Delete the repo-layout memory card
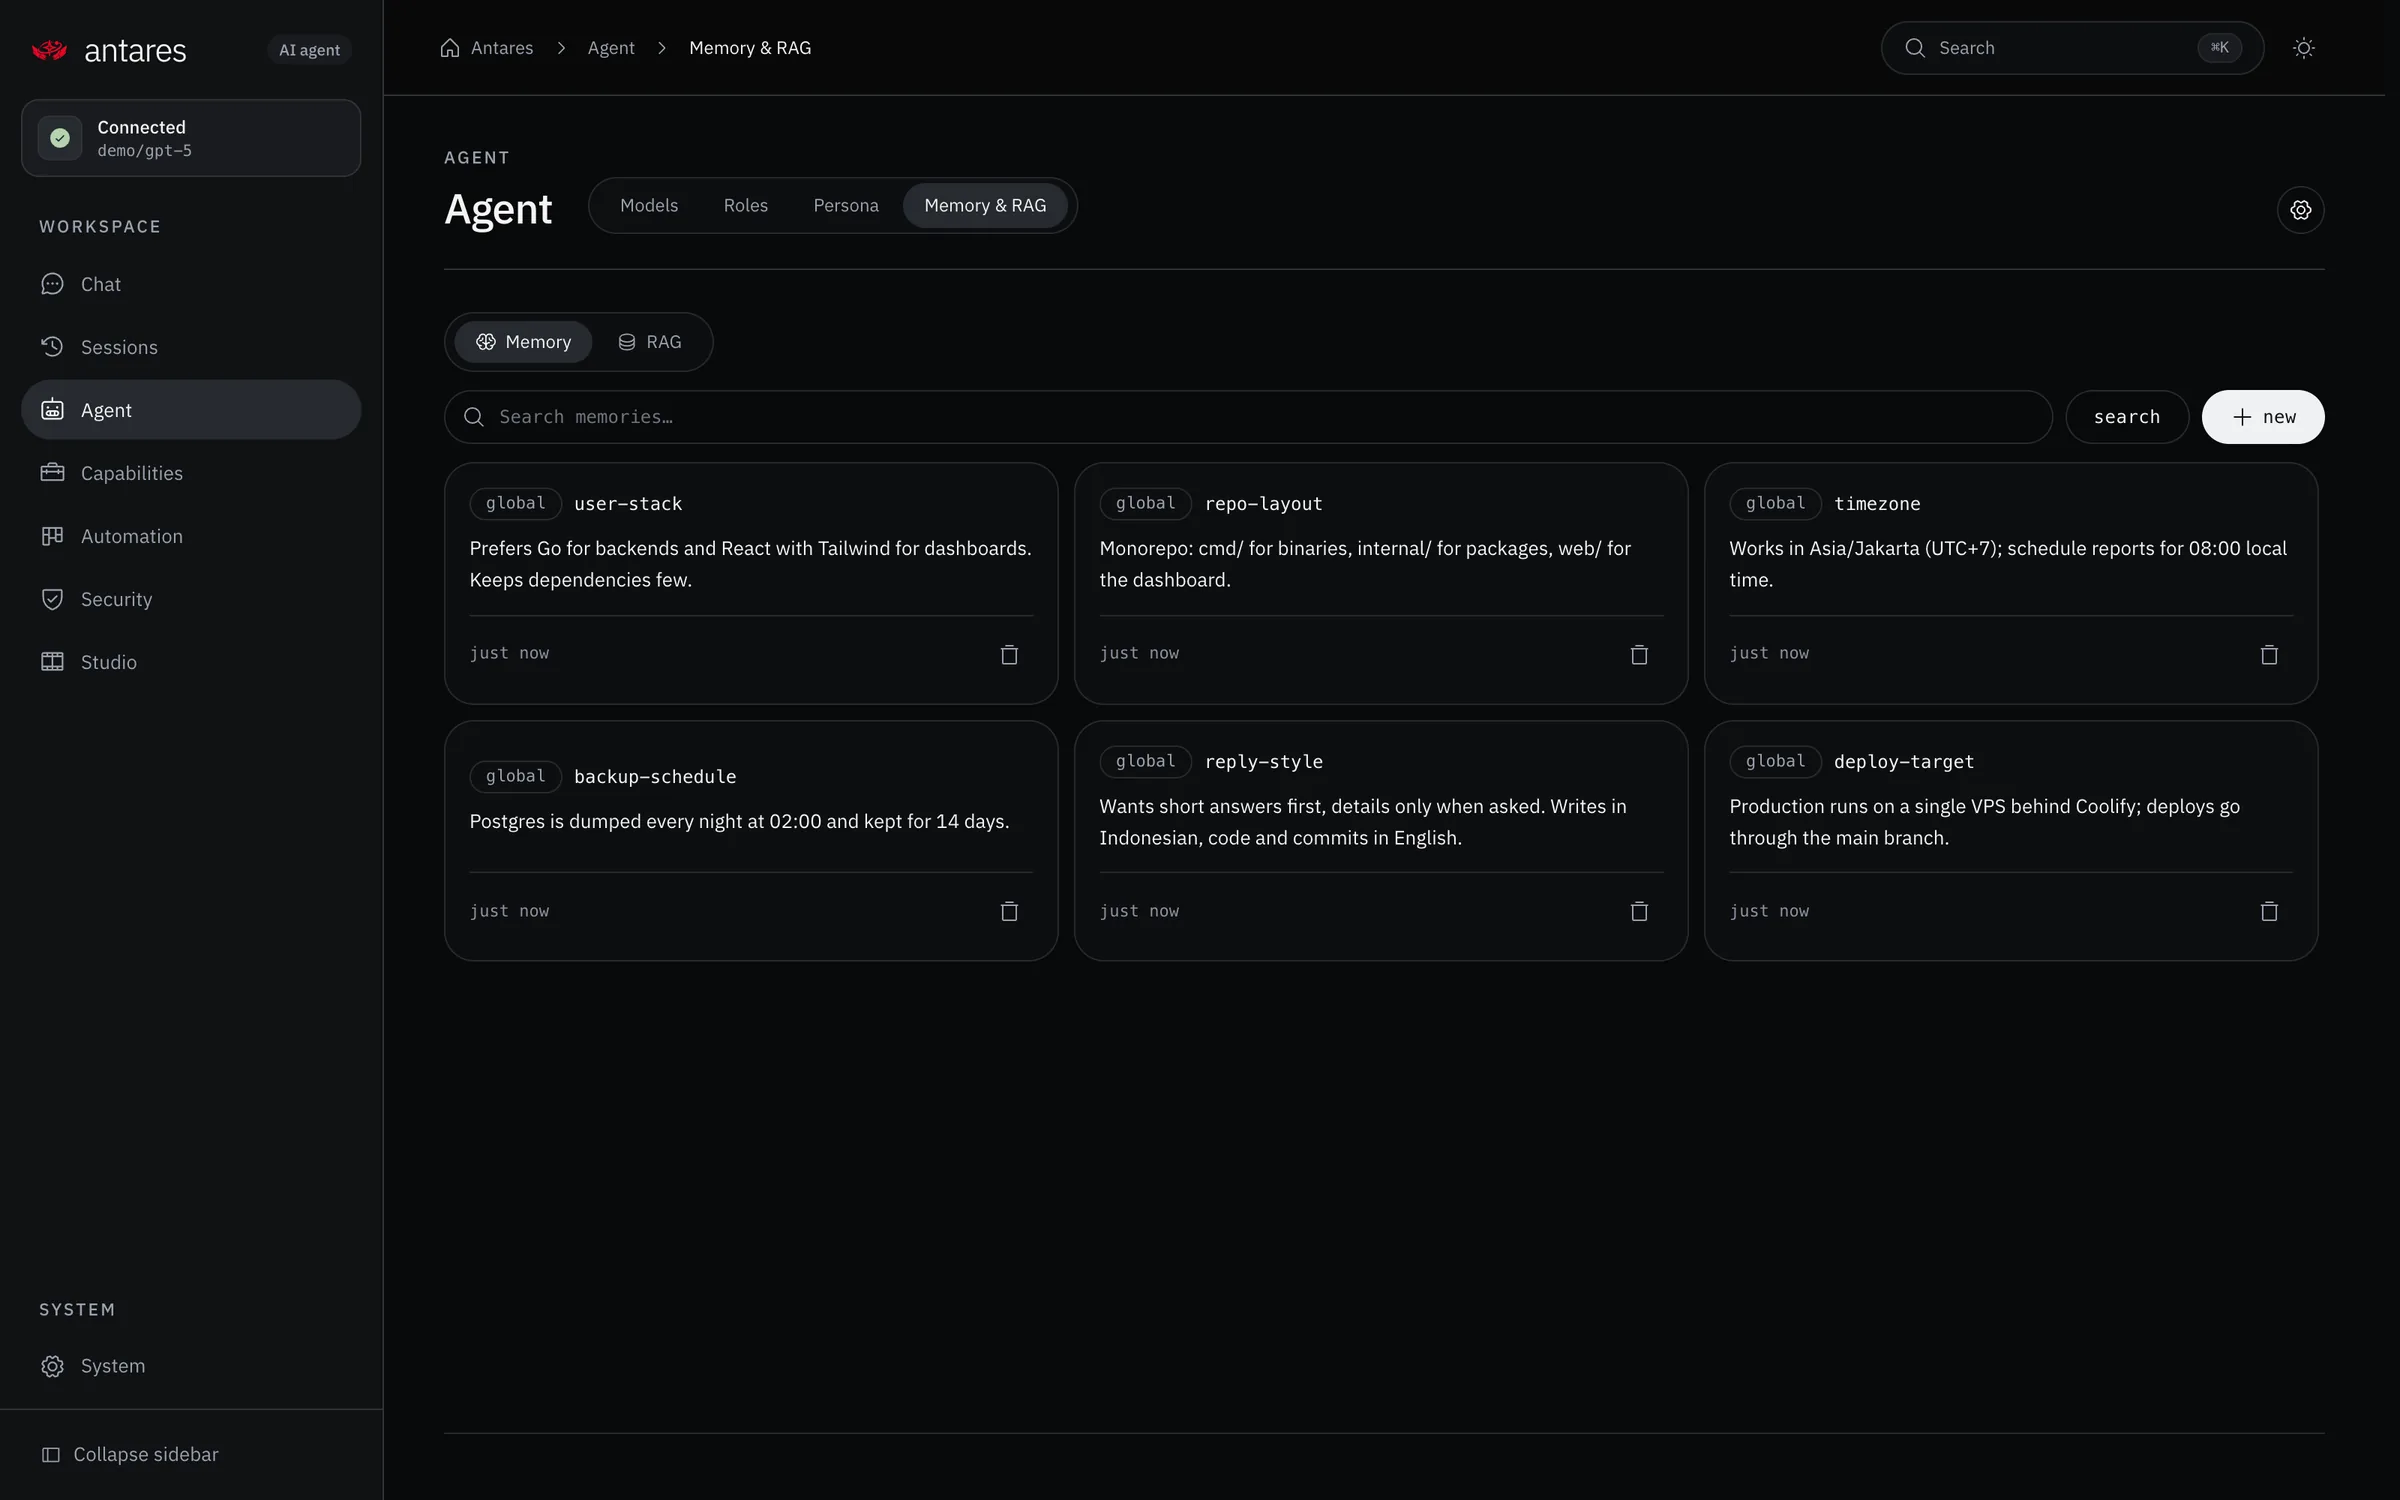This screenshot has height=1500, width=2400. point(1639,654)
